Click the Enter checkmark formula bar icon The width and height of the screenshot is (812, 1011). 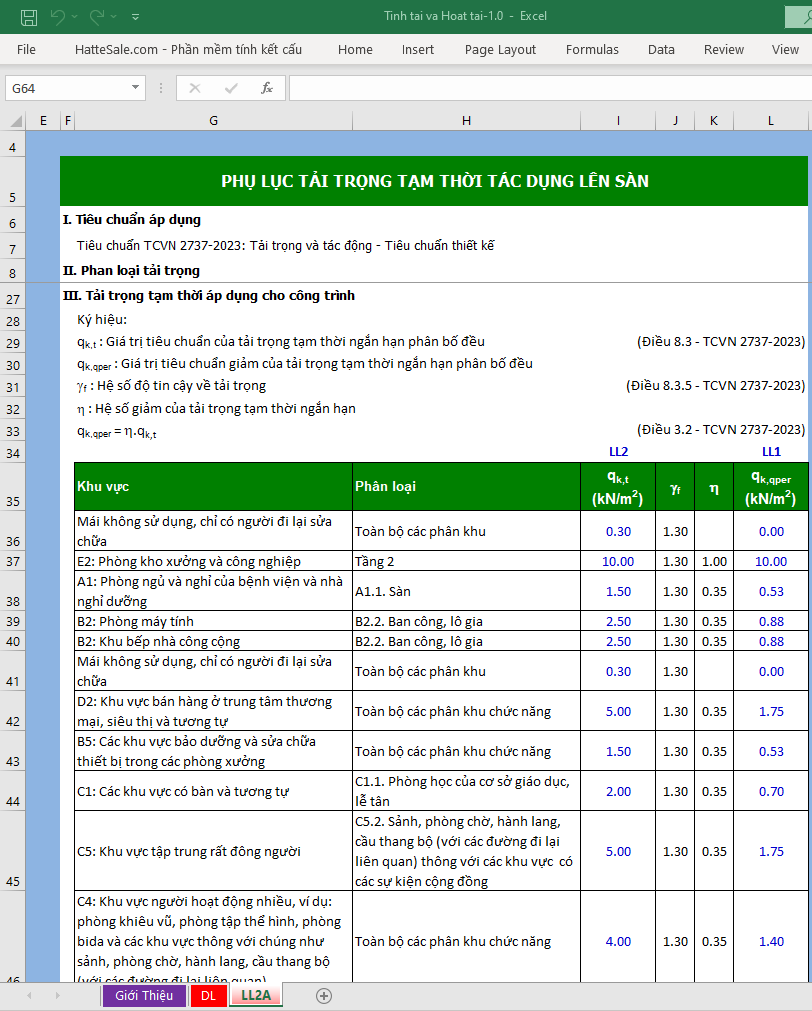pos(231,88)
